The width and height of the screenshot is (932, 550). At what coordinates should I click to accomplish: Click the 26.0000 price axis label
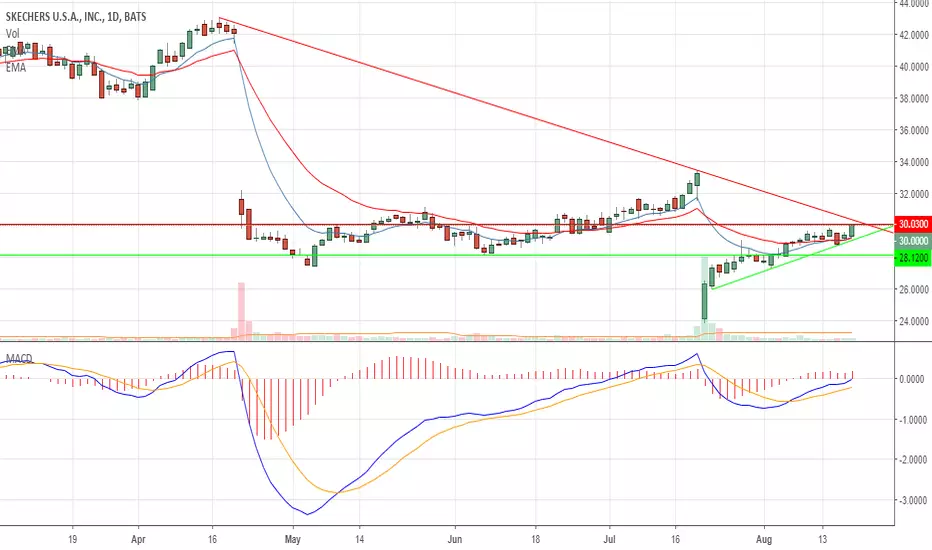pos(914,289)
